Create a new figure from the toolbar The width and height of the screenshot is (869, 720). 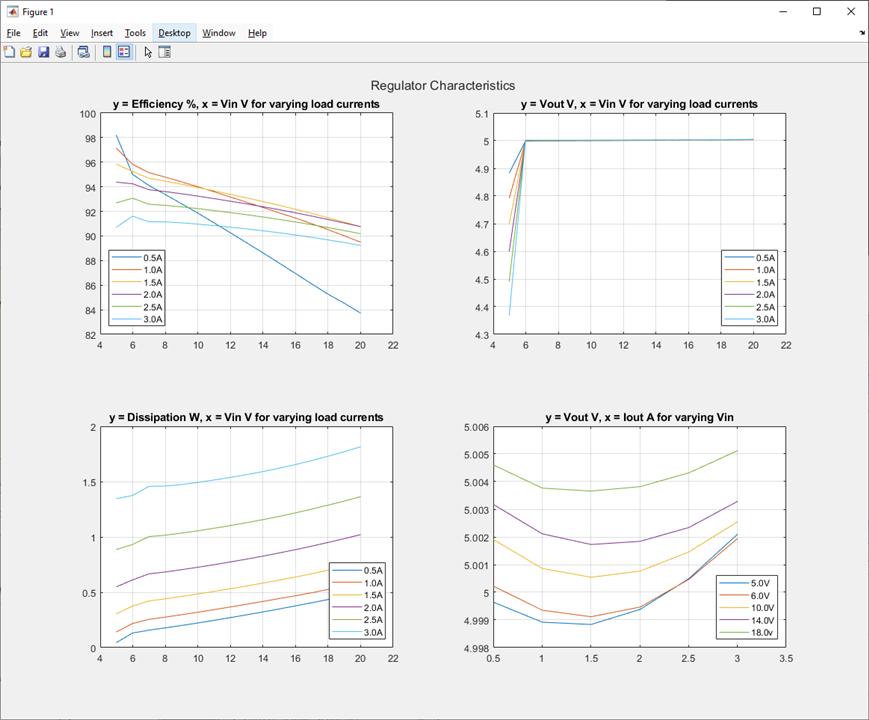pyautogui.click(x=10, y=52)
